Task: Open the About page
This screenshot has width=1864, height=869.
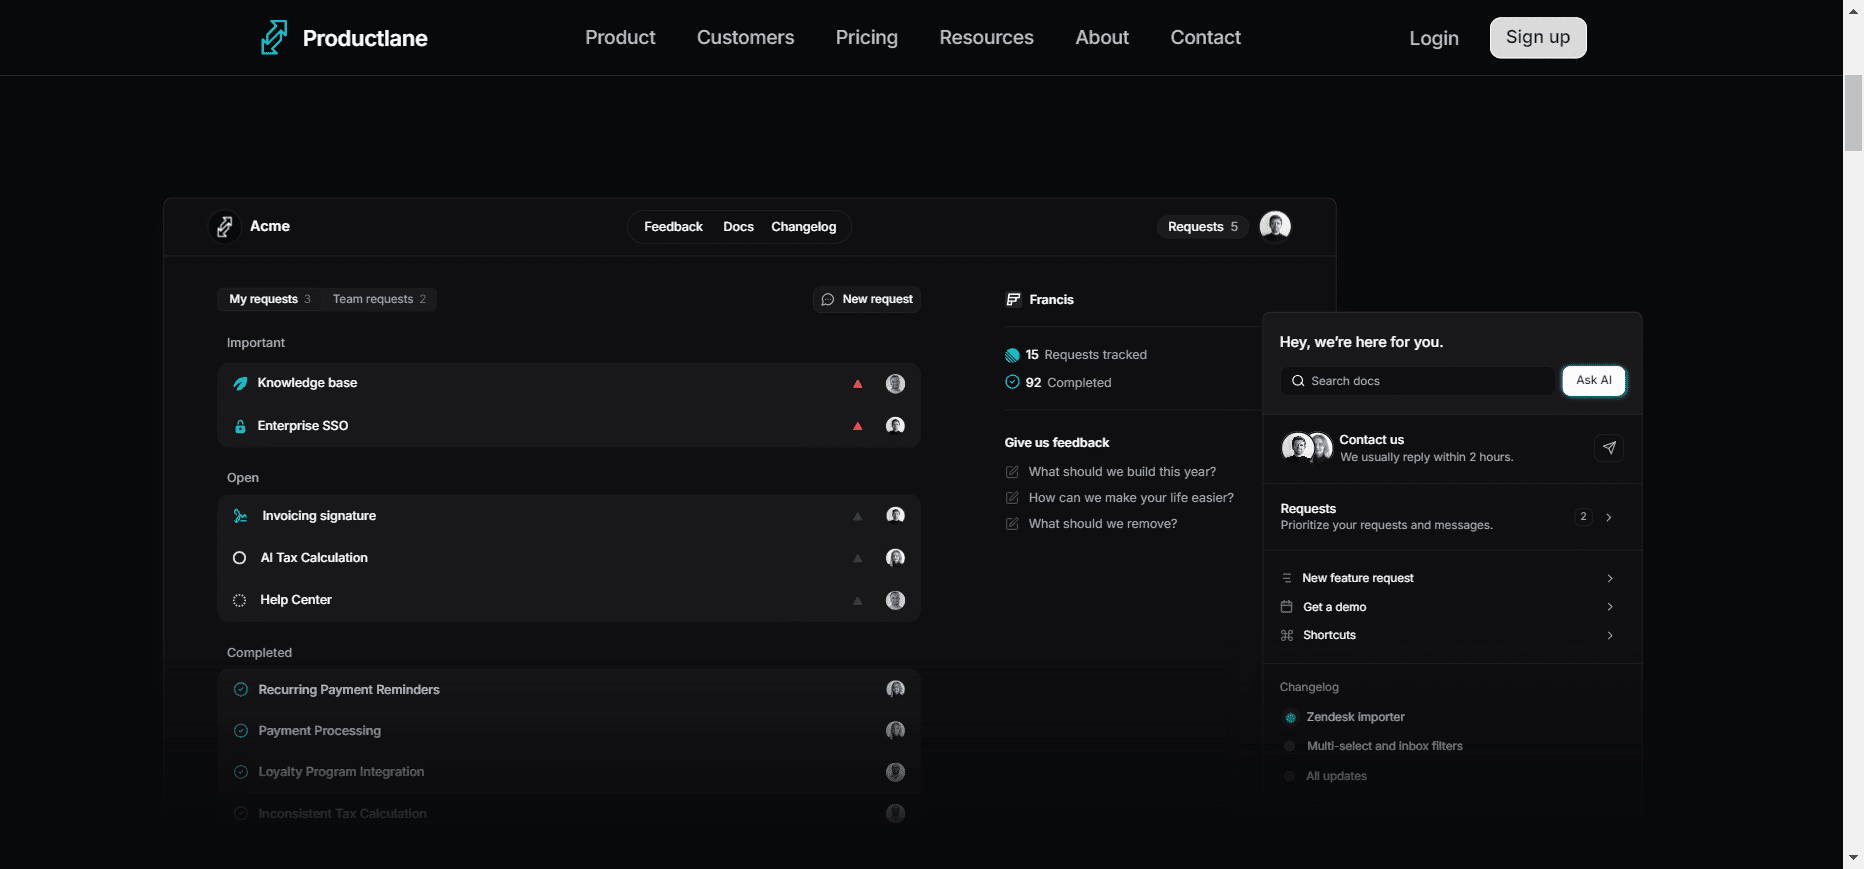Action: [x=1102, y=37]
